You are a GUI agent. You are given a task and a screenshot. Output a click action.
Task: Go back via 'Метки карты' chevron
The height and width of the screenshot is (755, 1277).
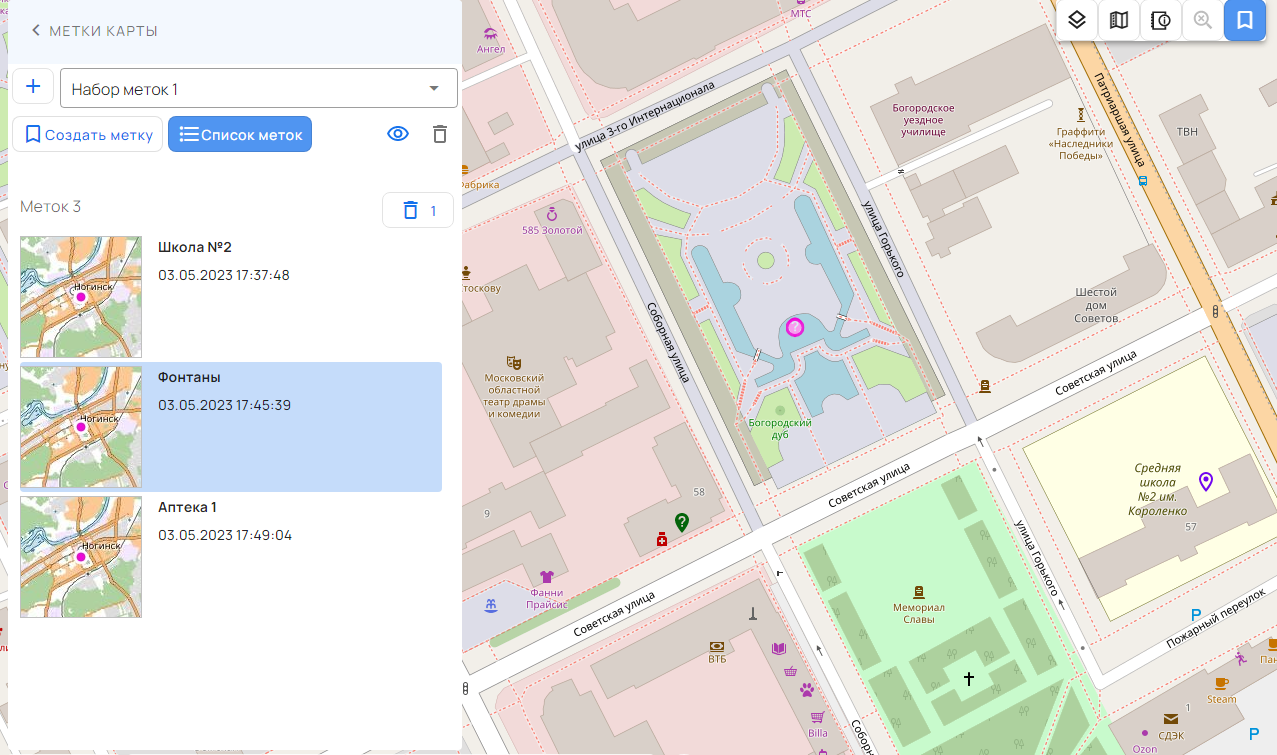[36, 31]
